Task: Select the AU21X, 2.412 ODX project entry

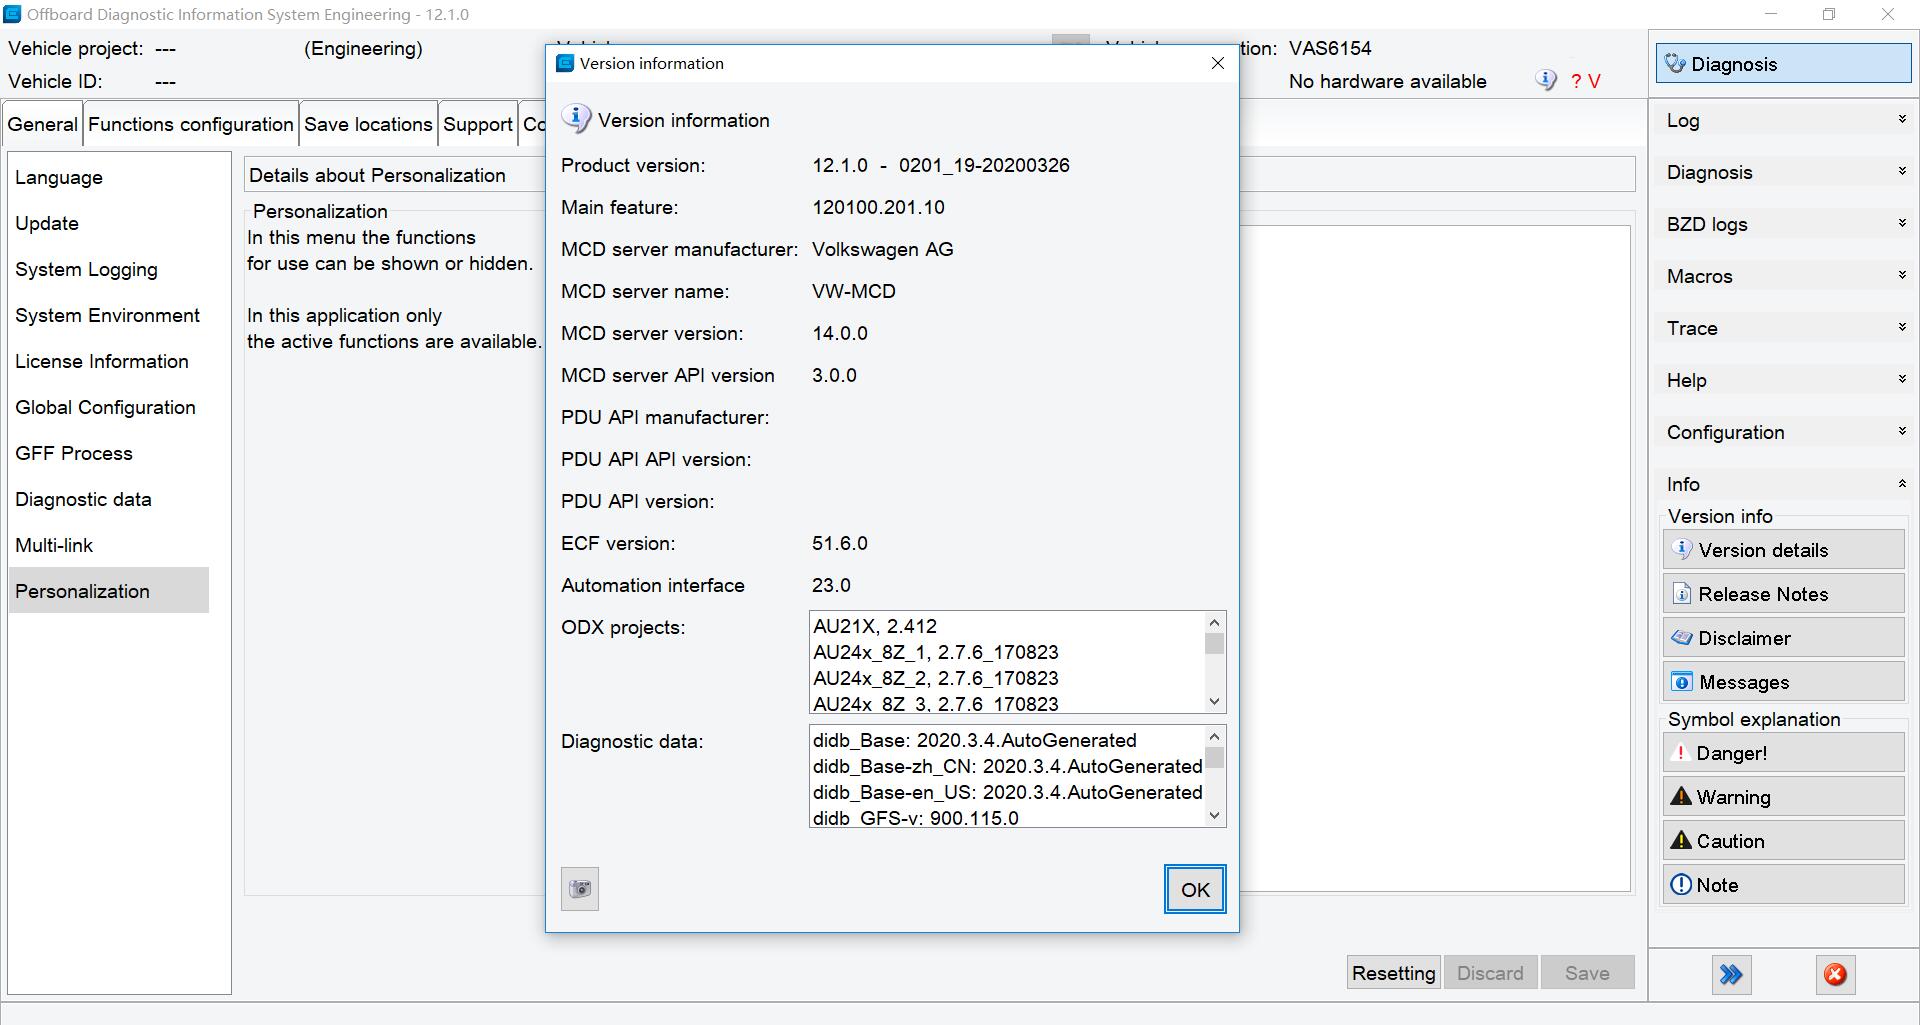Action: pyautogui.click(x=1007, y=626)
